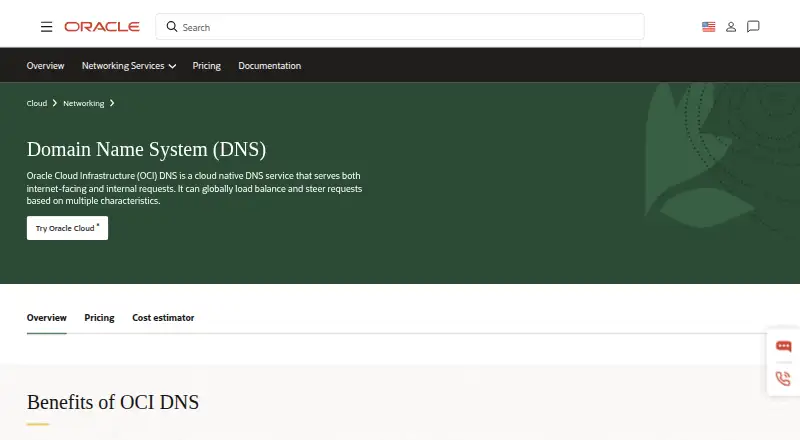This screenshot has width=800, height=440.
Task: Click the Try Oracle Cloud button
Action: pyautogui.click(x=67, y=228)
